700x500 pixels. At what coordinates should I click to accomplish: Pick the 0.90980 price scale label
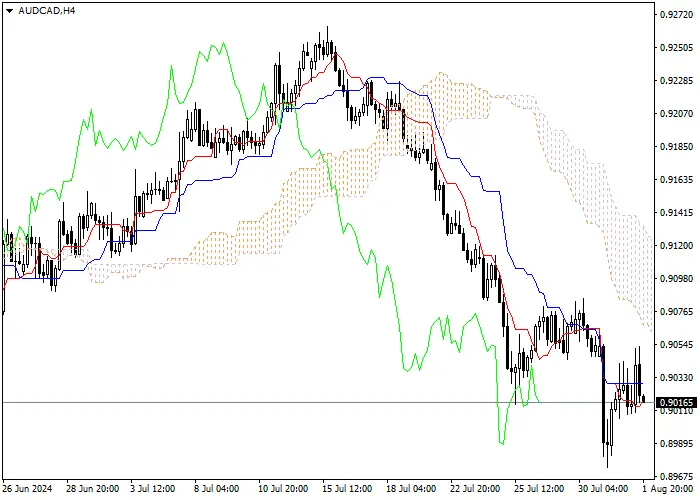tap(677, 279)
